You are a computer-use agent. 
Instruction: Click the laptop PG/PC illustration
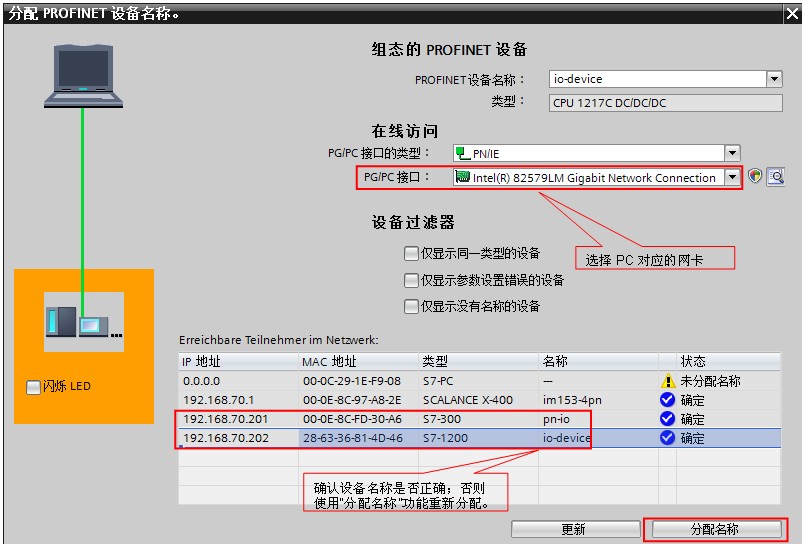[83, 76]
